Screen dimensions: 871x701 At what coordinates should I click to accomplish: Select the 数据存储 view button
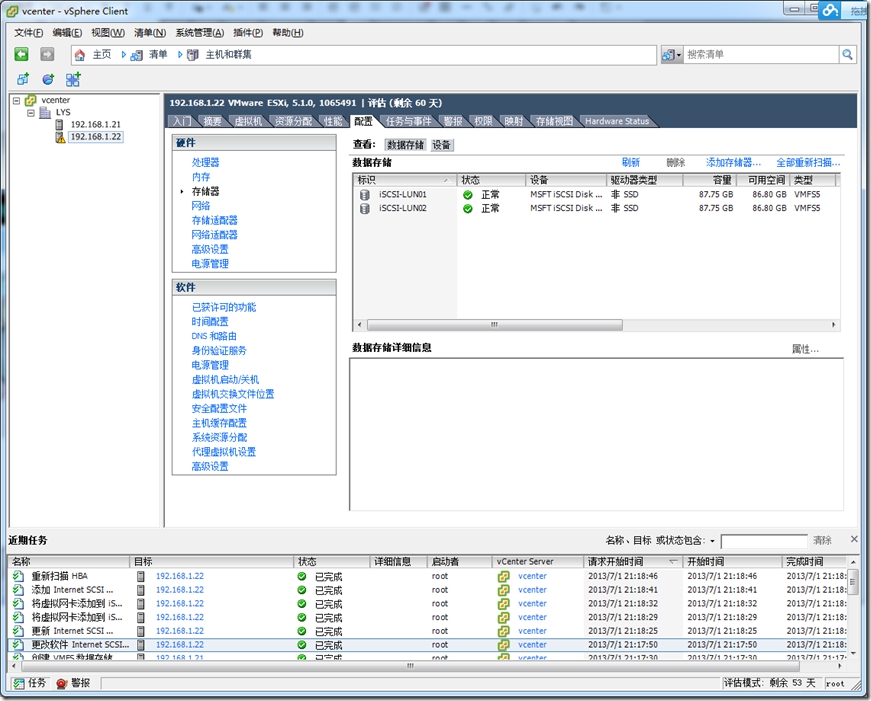pyautogui.click(x=406, y=145)
